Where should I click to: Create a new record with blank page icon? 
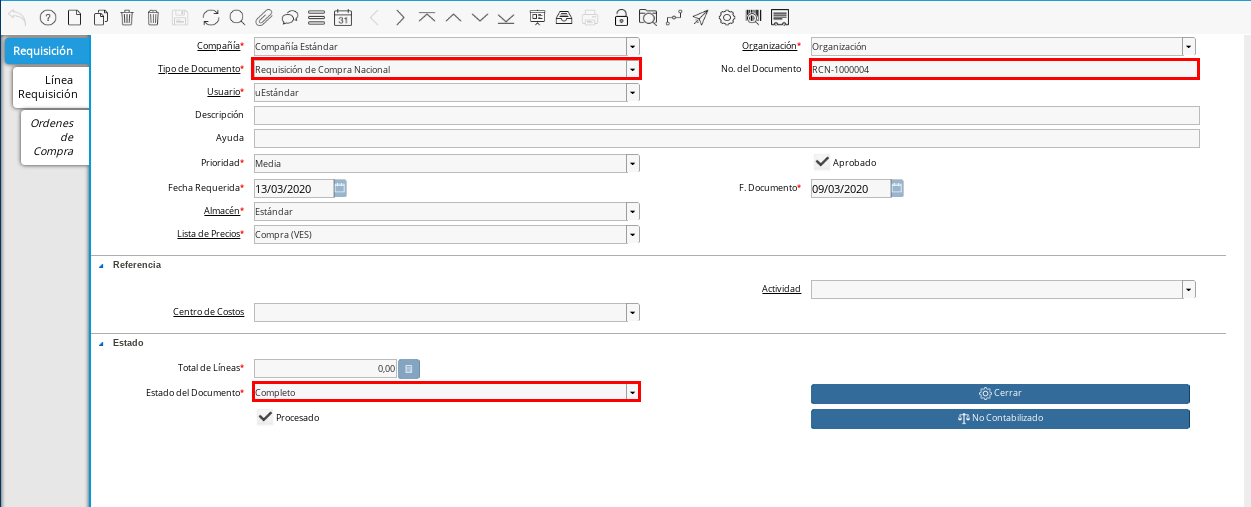(73, 17)
